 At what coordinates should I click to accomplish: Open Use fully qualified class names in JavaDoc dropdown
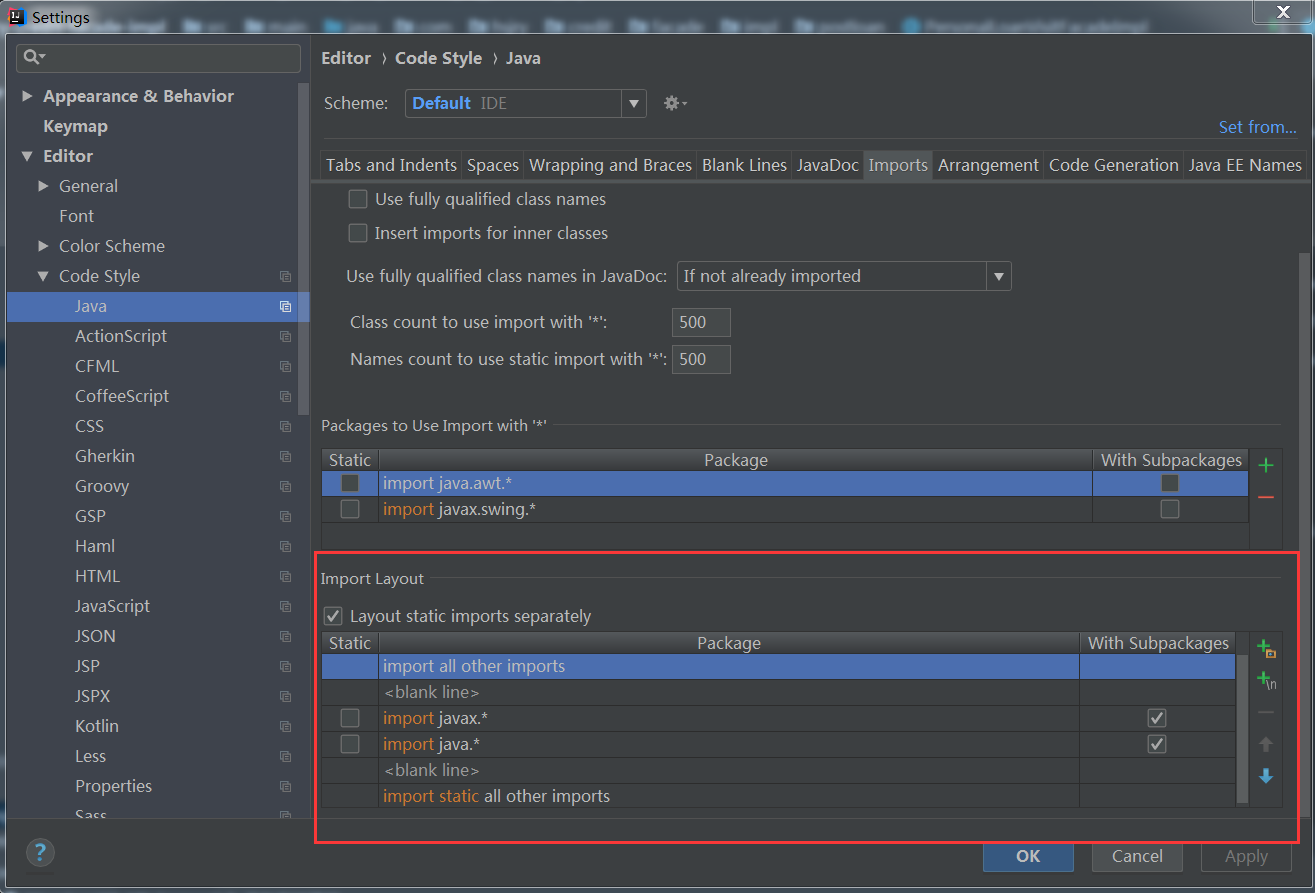point(998,276)
